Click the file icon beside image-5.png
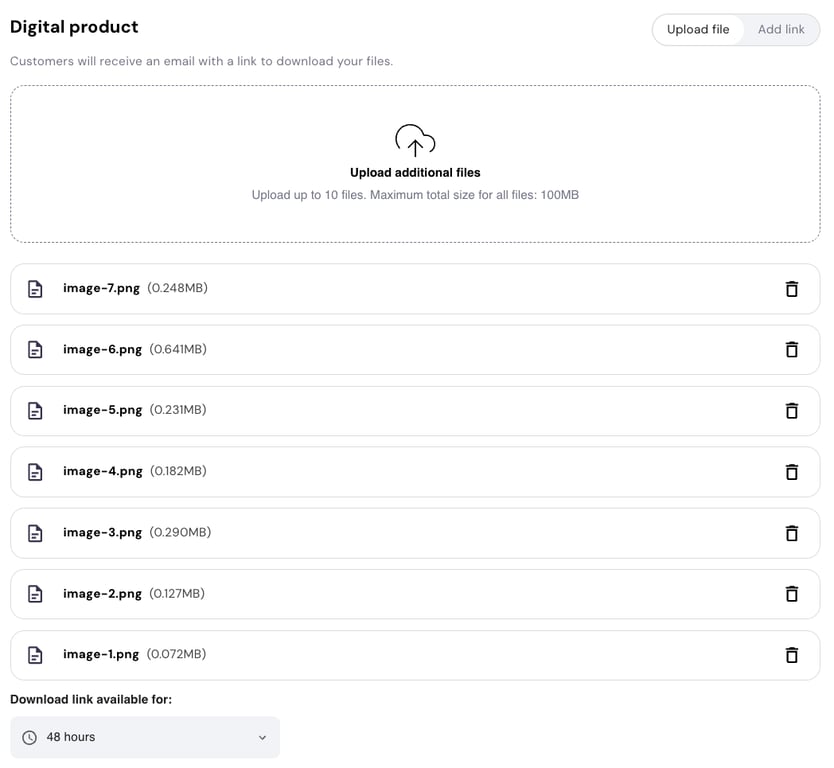 click(x=35, y=410)
